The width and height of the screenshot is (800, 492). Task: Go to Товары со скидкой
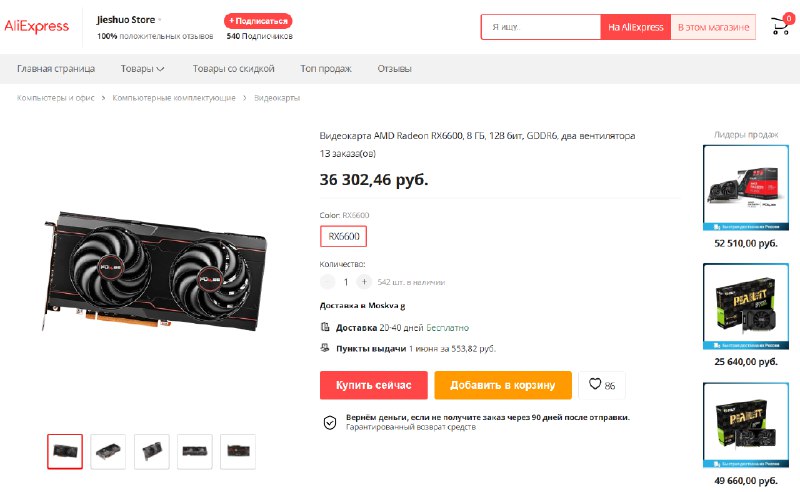(234, 68)
